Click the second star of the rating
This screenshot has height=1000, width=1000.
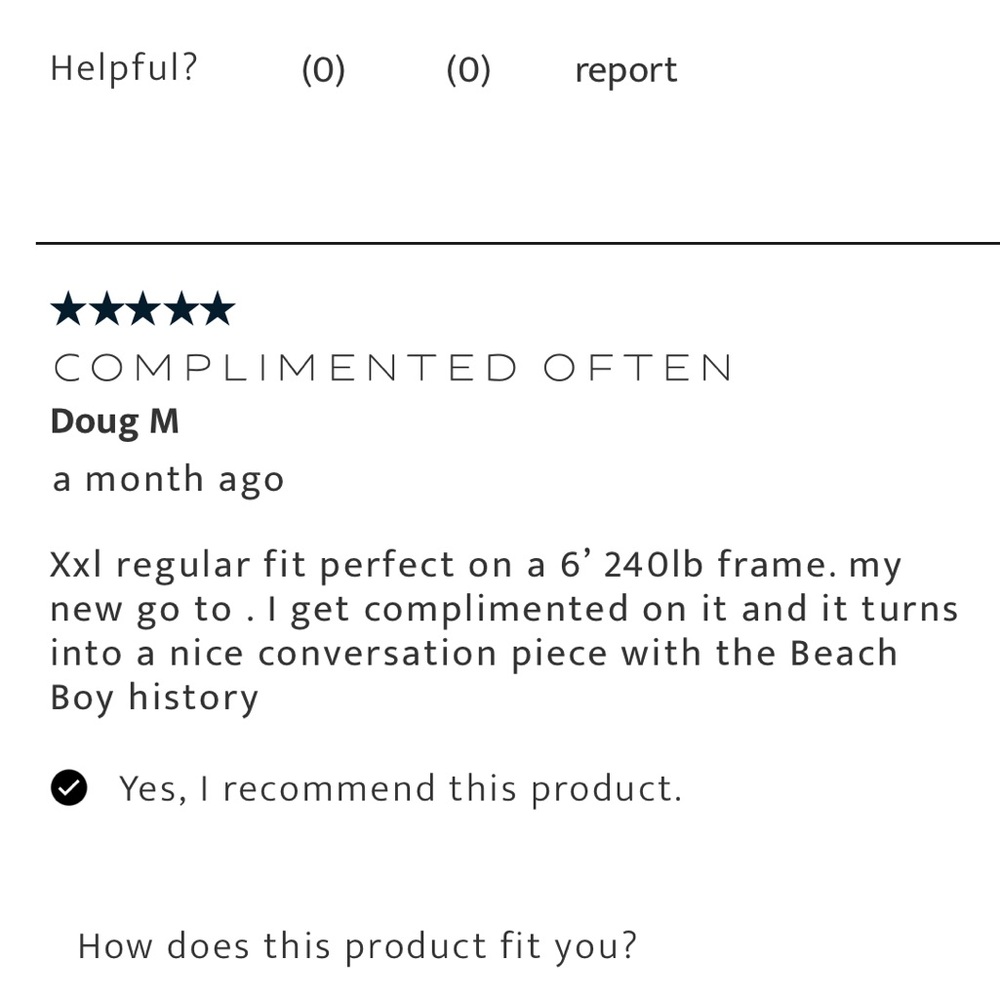click(106, 310)
